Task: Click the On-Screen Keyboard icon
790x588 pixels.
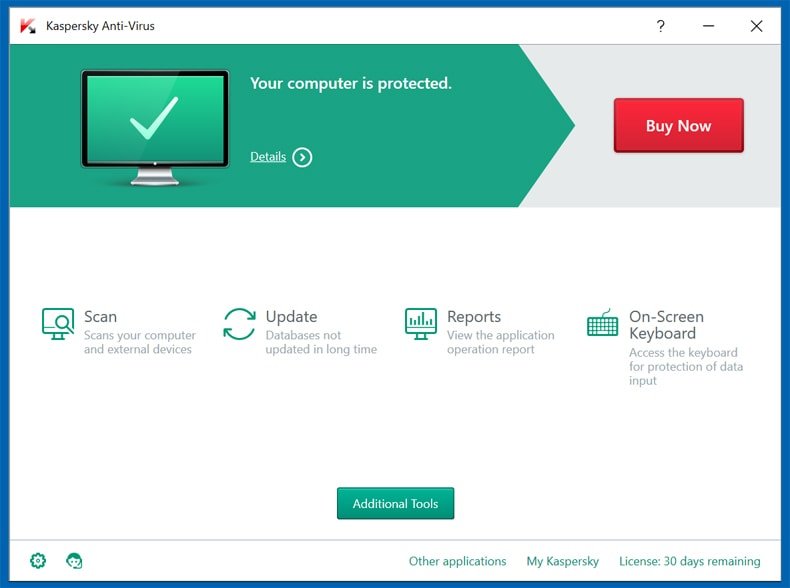Action: coord(603,322)
